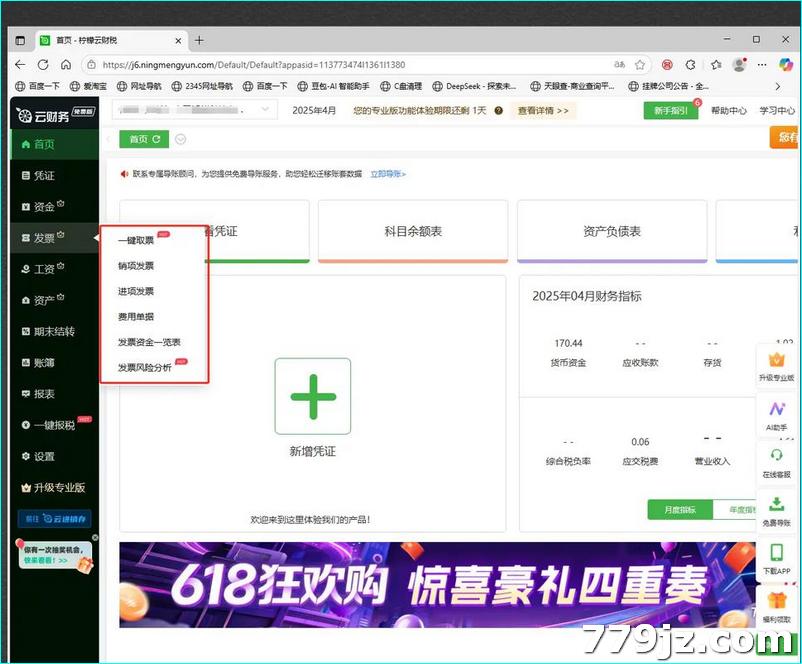The width and height of the screenshot is (802, 664).
Task: Click the red circular extension icon
Action: coord(667,65)
